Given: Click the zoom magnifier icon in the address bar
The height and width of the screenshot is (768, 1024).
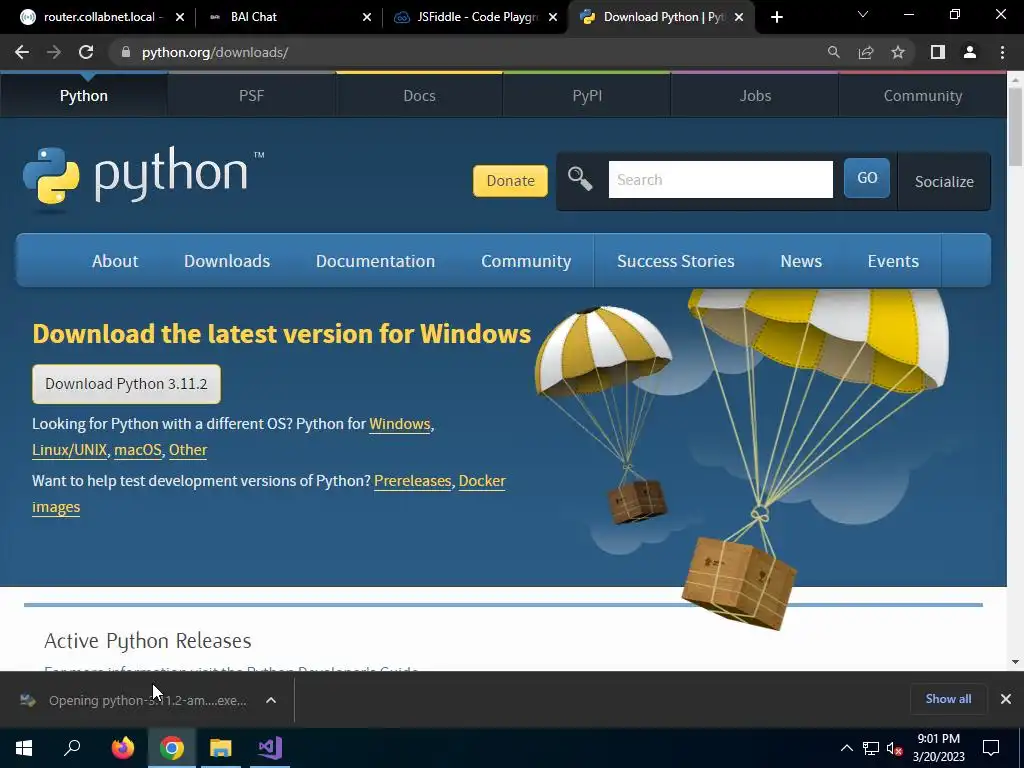Looking at the screenshot, I should [833, 52].
